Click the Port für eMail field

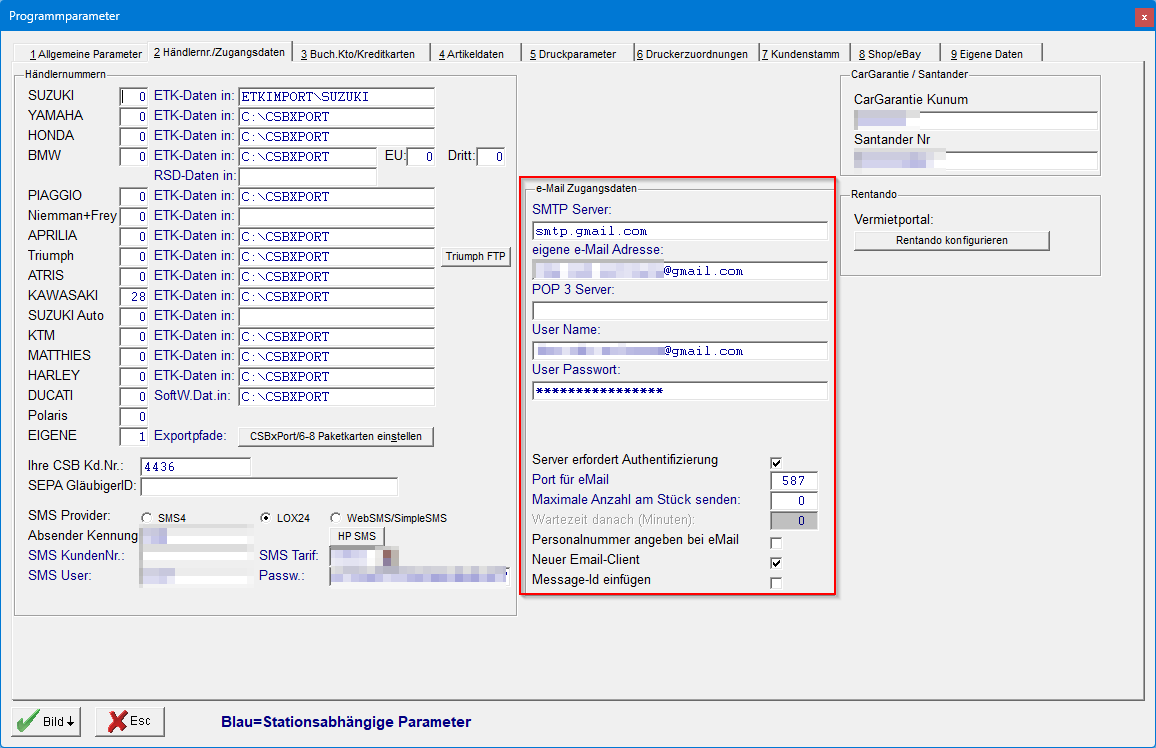(793, 480)
